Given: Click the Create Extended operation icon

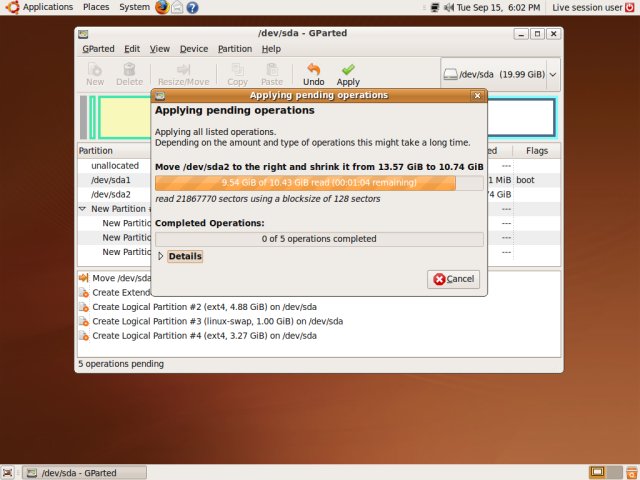Looking at the screenshot, I should point(83,293).
